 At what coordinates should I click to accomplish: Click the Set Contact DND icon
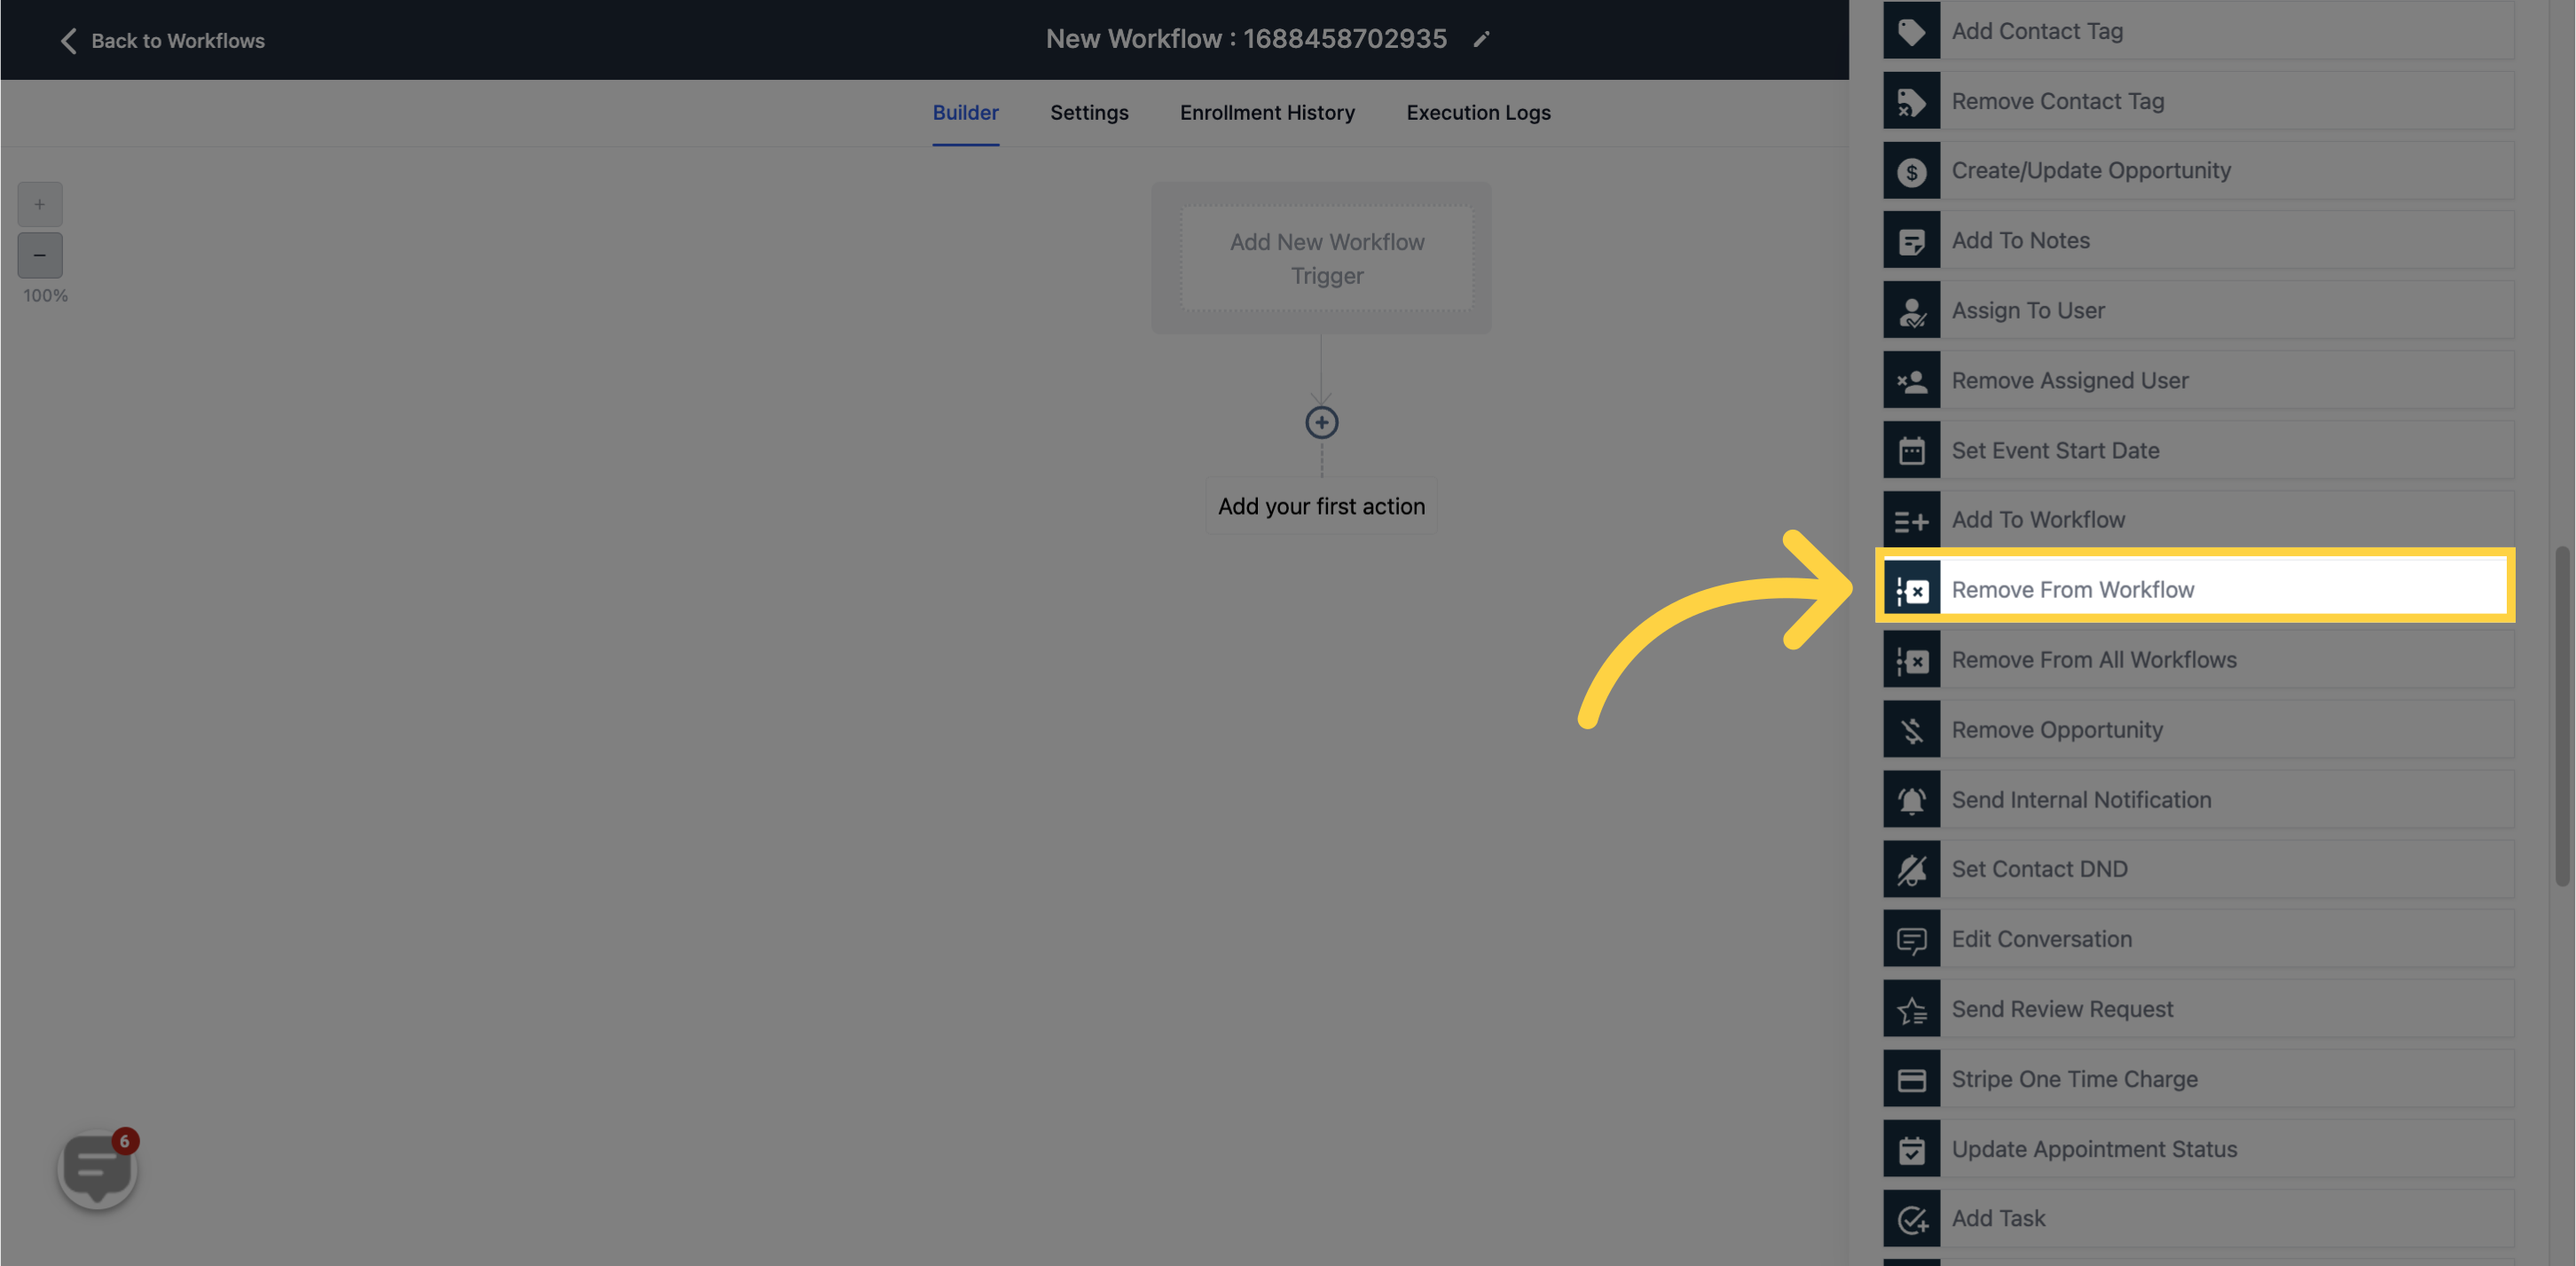click(x=1911, y=869)
